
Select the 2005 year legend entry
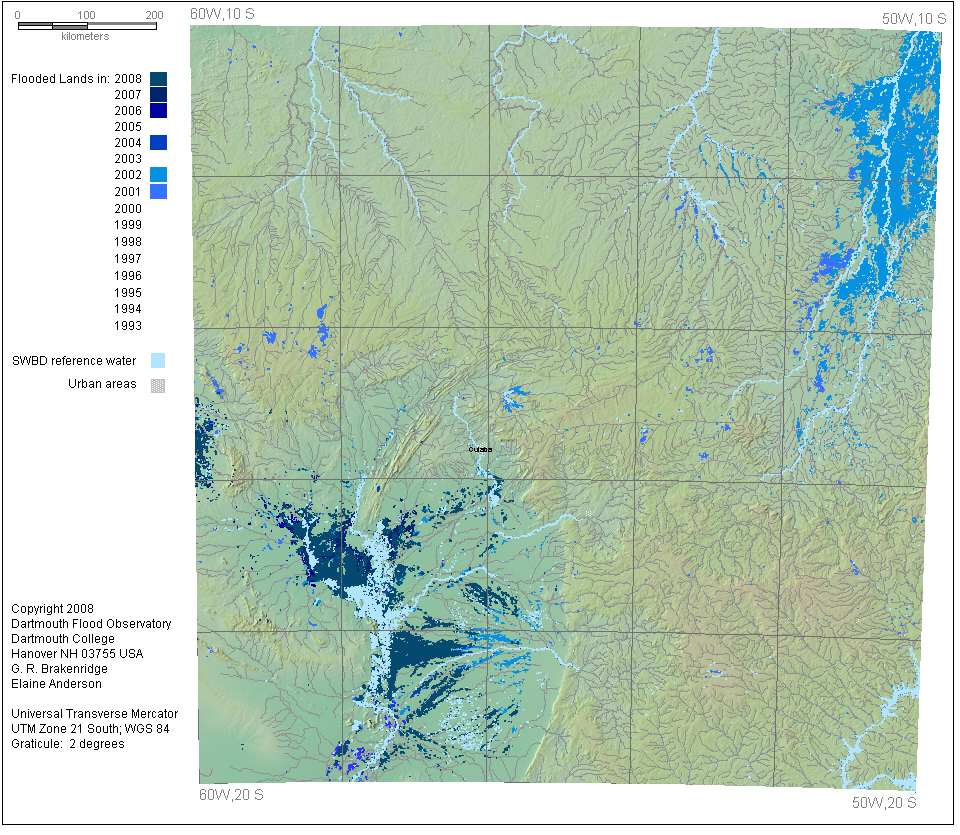(128, 127)
